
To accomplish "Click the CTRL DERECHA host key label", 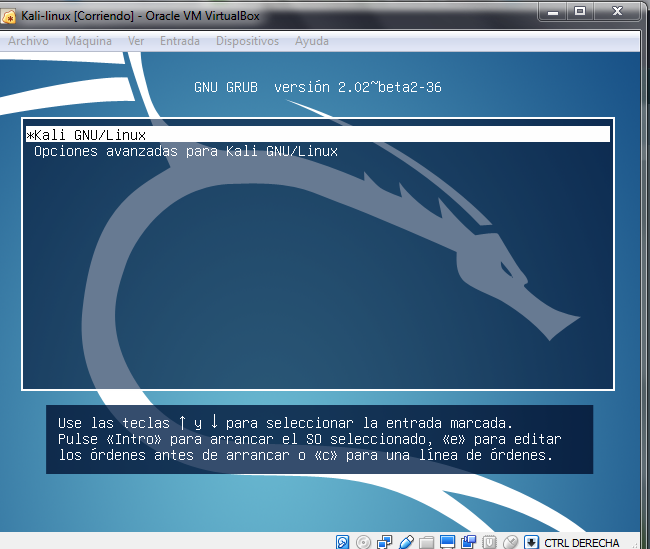I will pos(582,542).
